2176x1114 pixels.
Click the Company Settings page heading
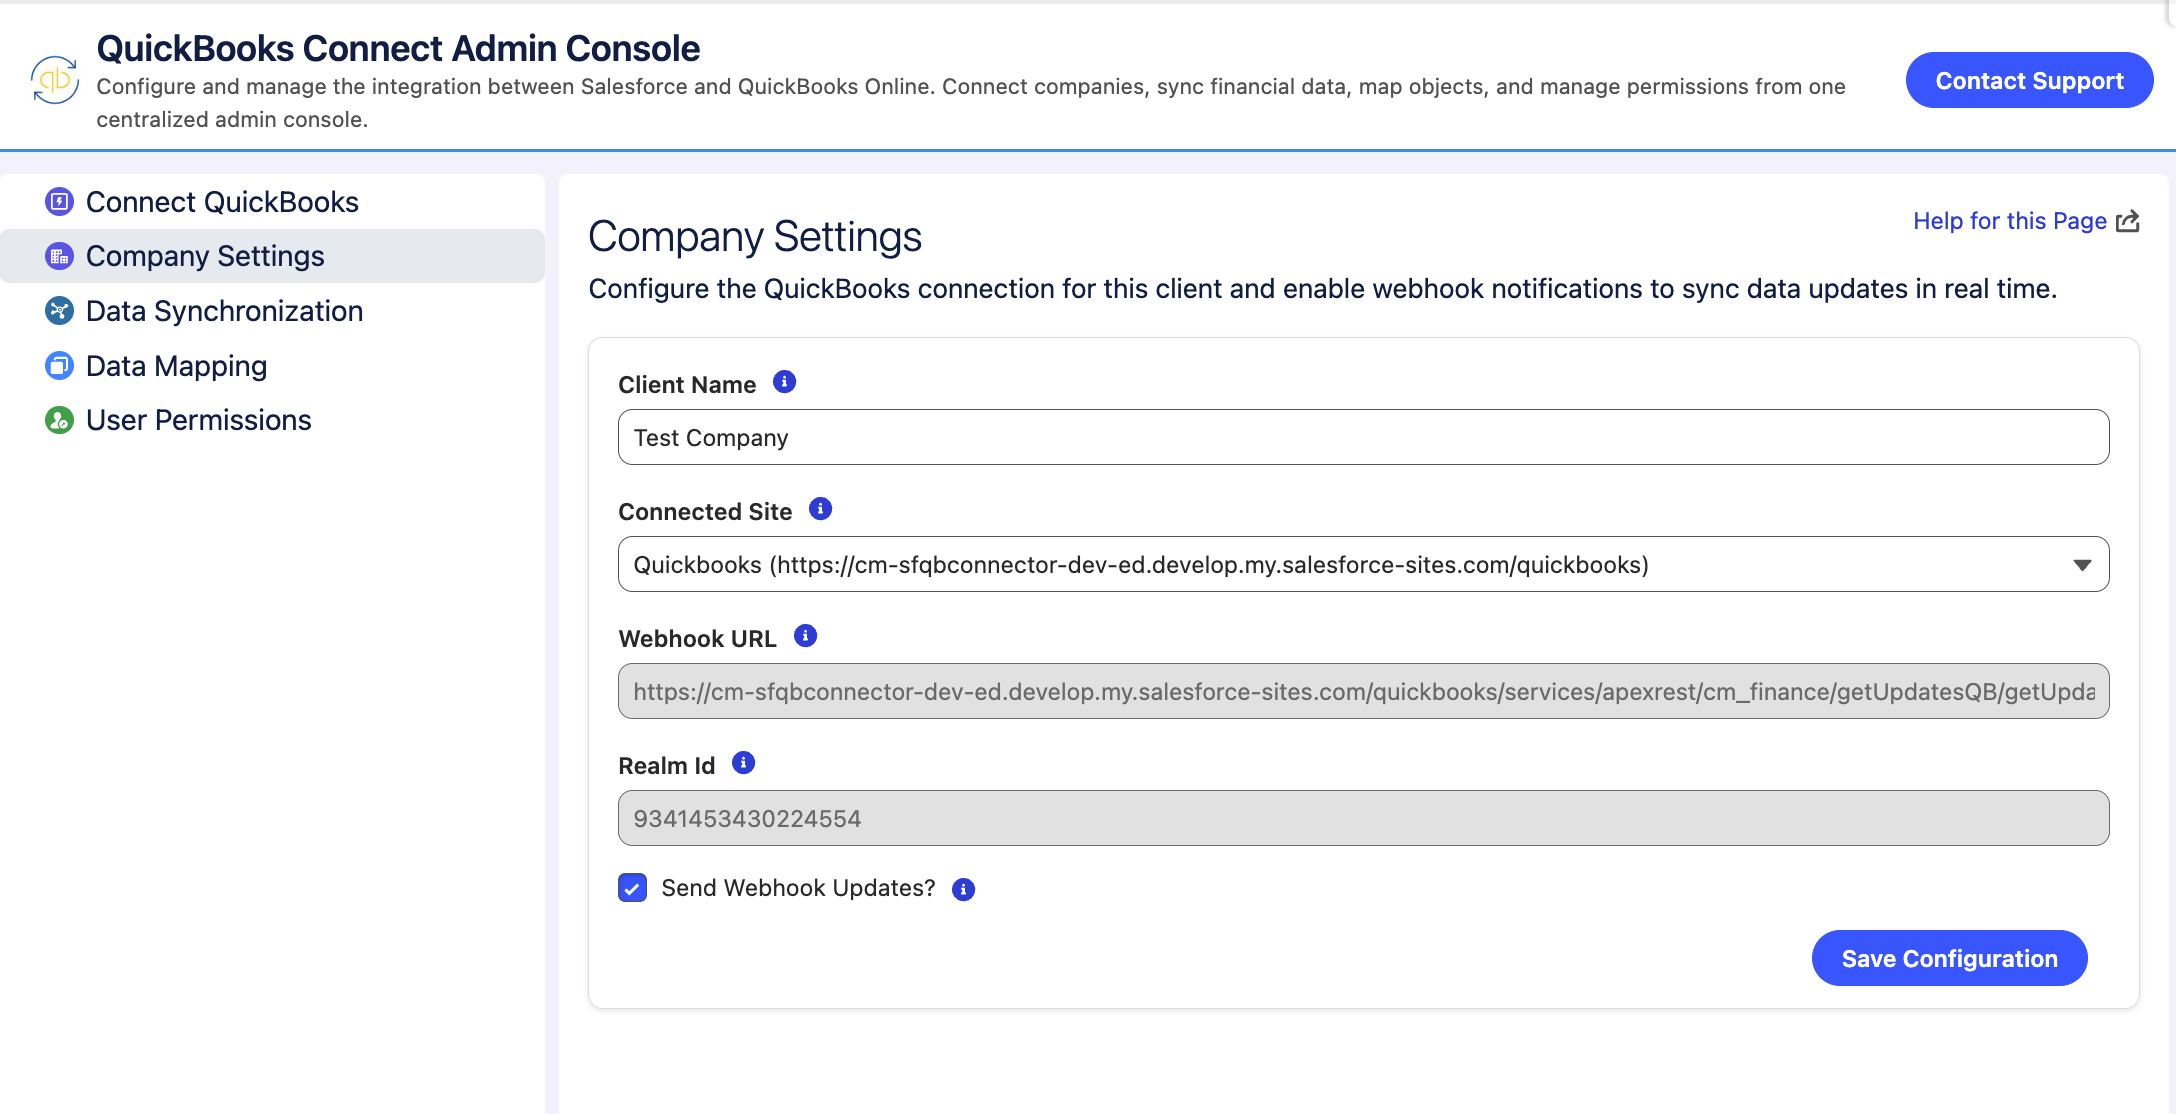755,237
